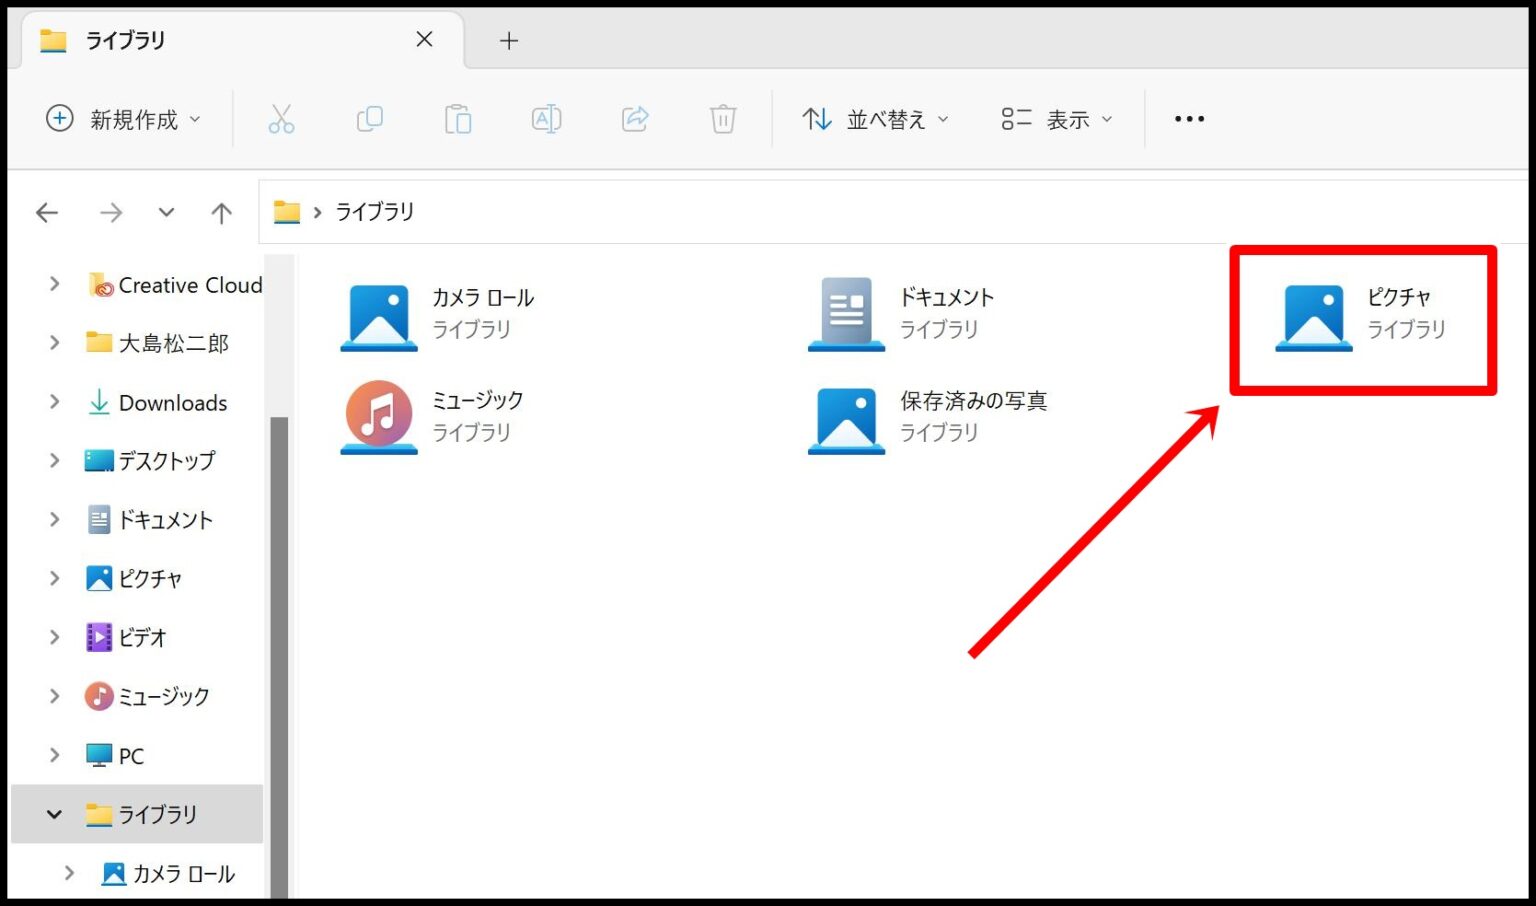Click the up navigation arrow icon
This screenshot has width=1536, height=906.
(220, 212)
